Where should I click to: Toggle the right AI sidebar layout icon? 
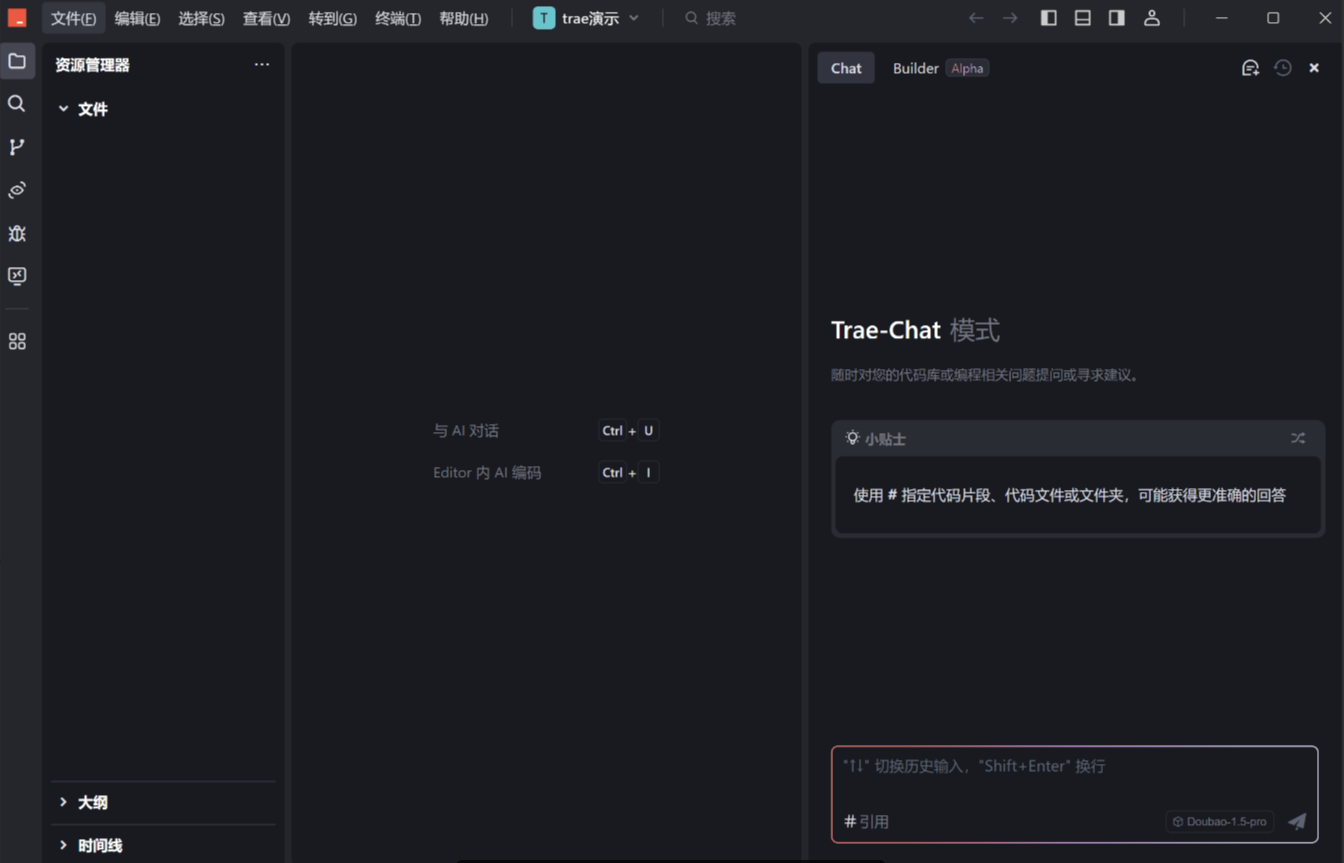coord(1117,18)
